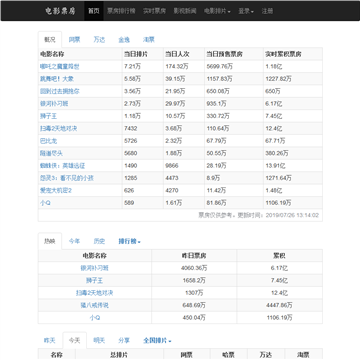Expand the 登录 navbar dropdown
The image size is (360, 360).
click(x=246, y=11)
